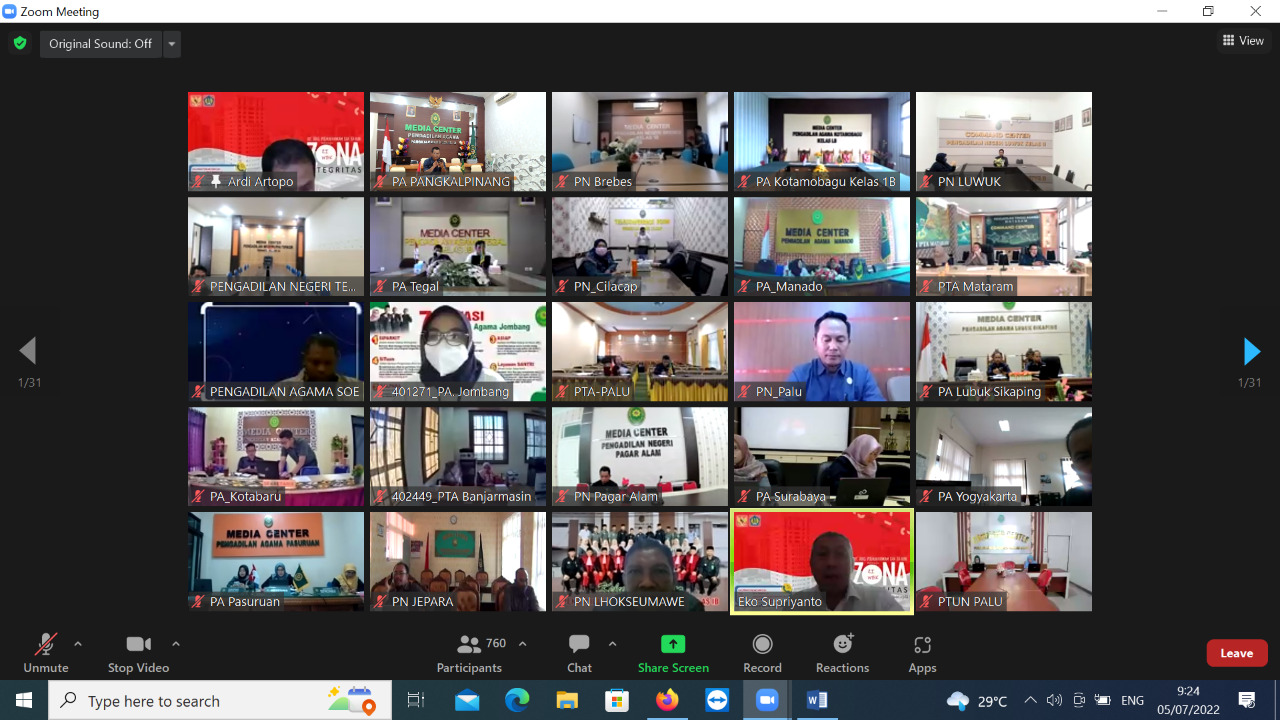Screen dimensions: 1280x720
Task: Click the green encryption shield icon
Action: 19,44
